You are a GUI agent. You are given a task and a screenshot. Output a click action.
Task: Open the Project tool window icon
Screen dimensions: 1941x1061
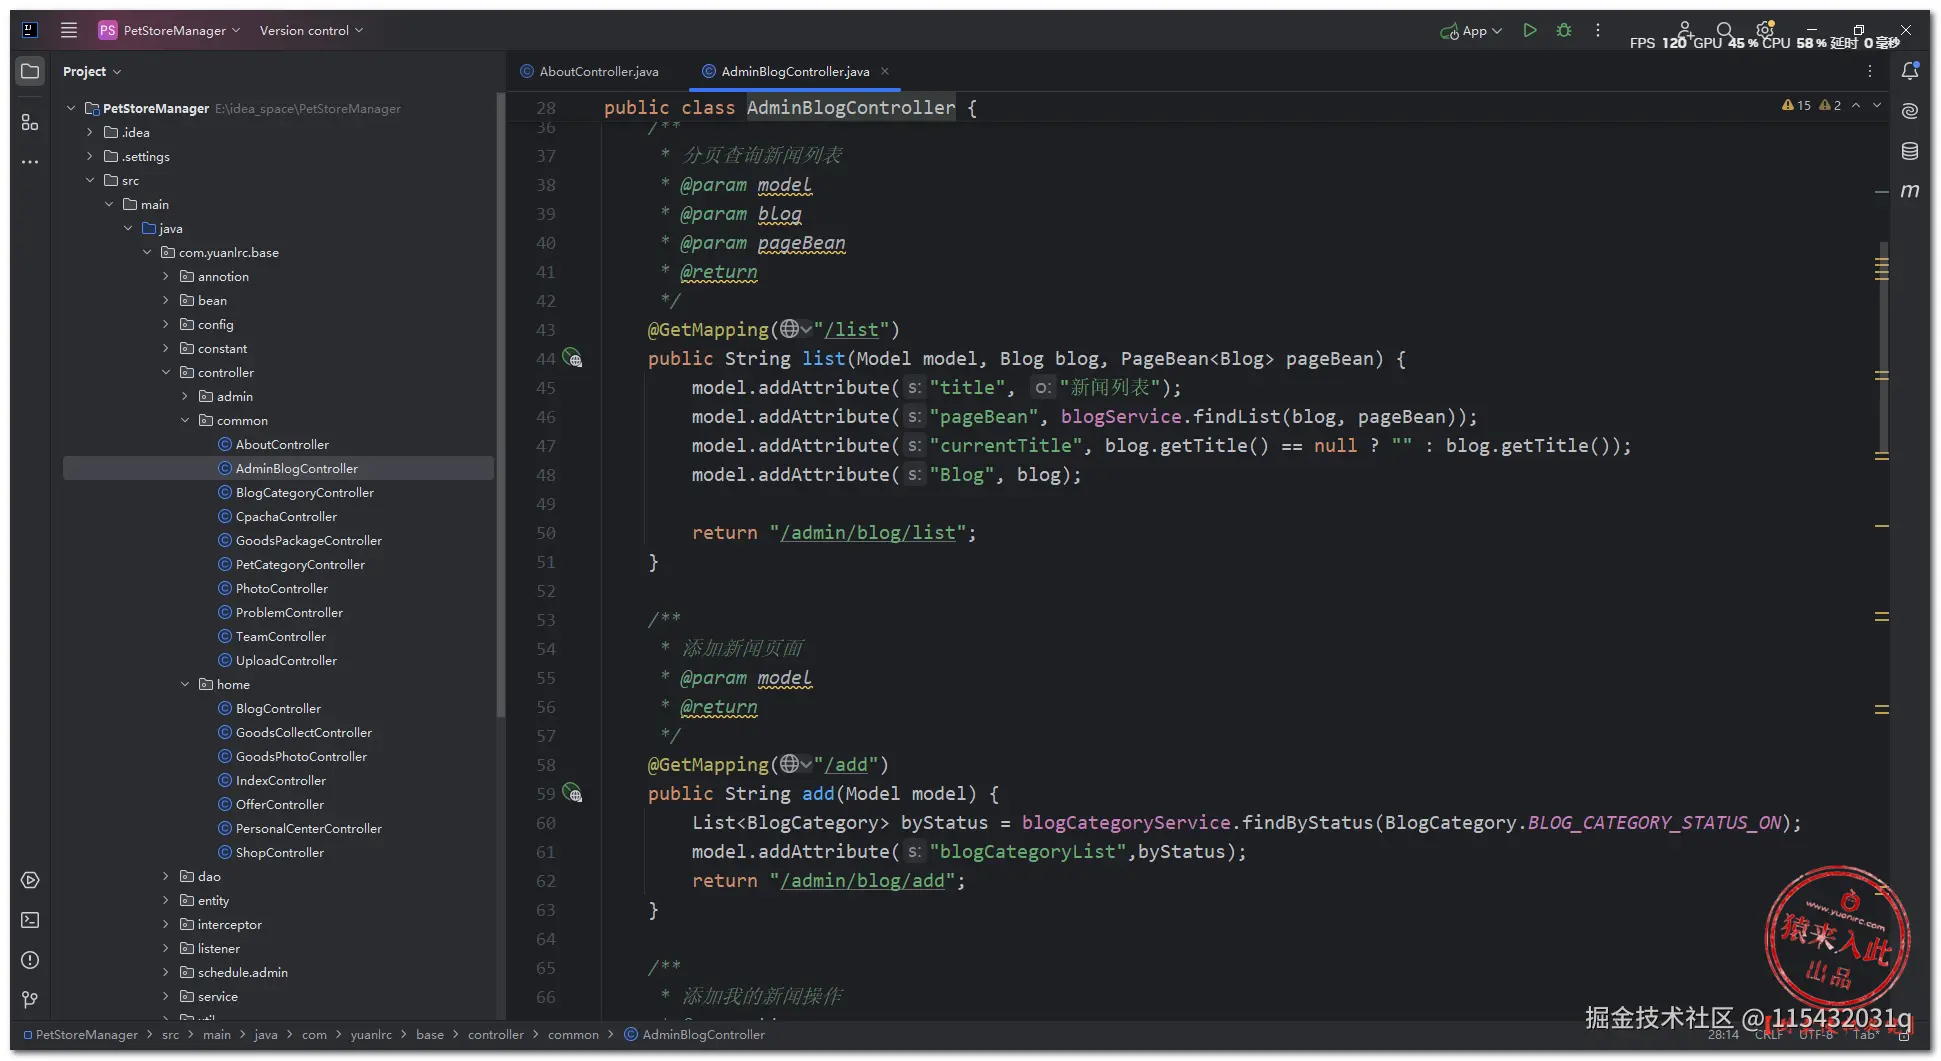pyautogui.click(x=30, y=71)
